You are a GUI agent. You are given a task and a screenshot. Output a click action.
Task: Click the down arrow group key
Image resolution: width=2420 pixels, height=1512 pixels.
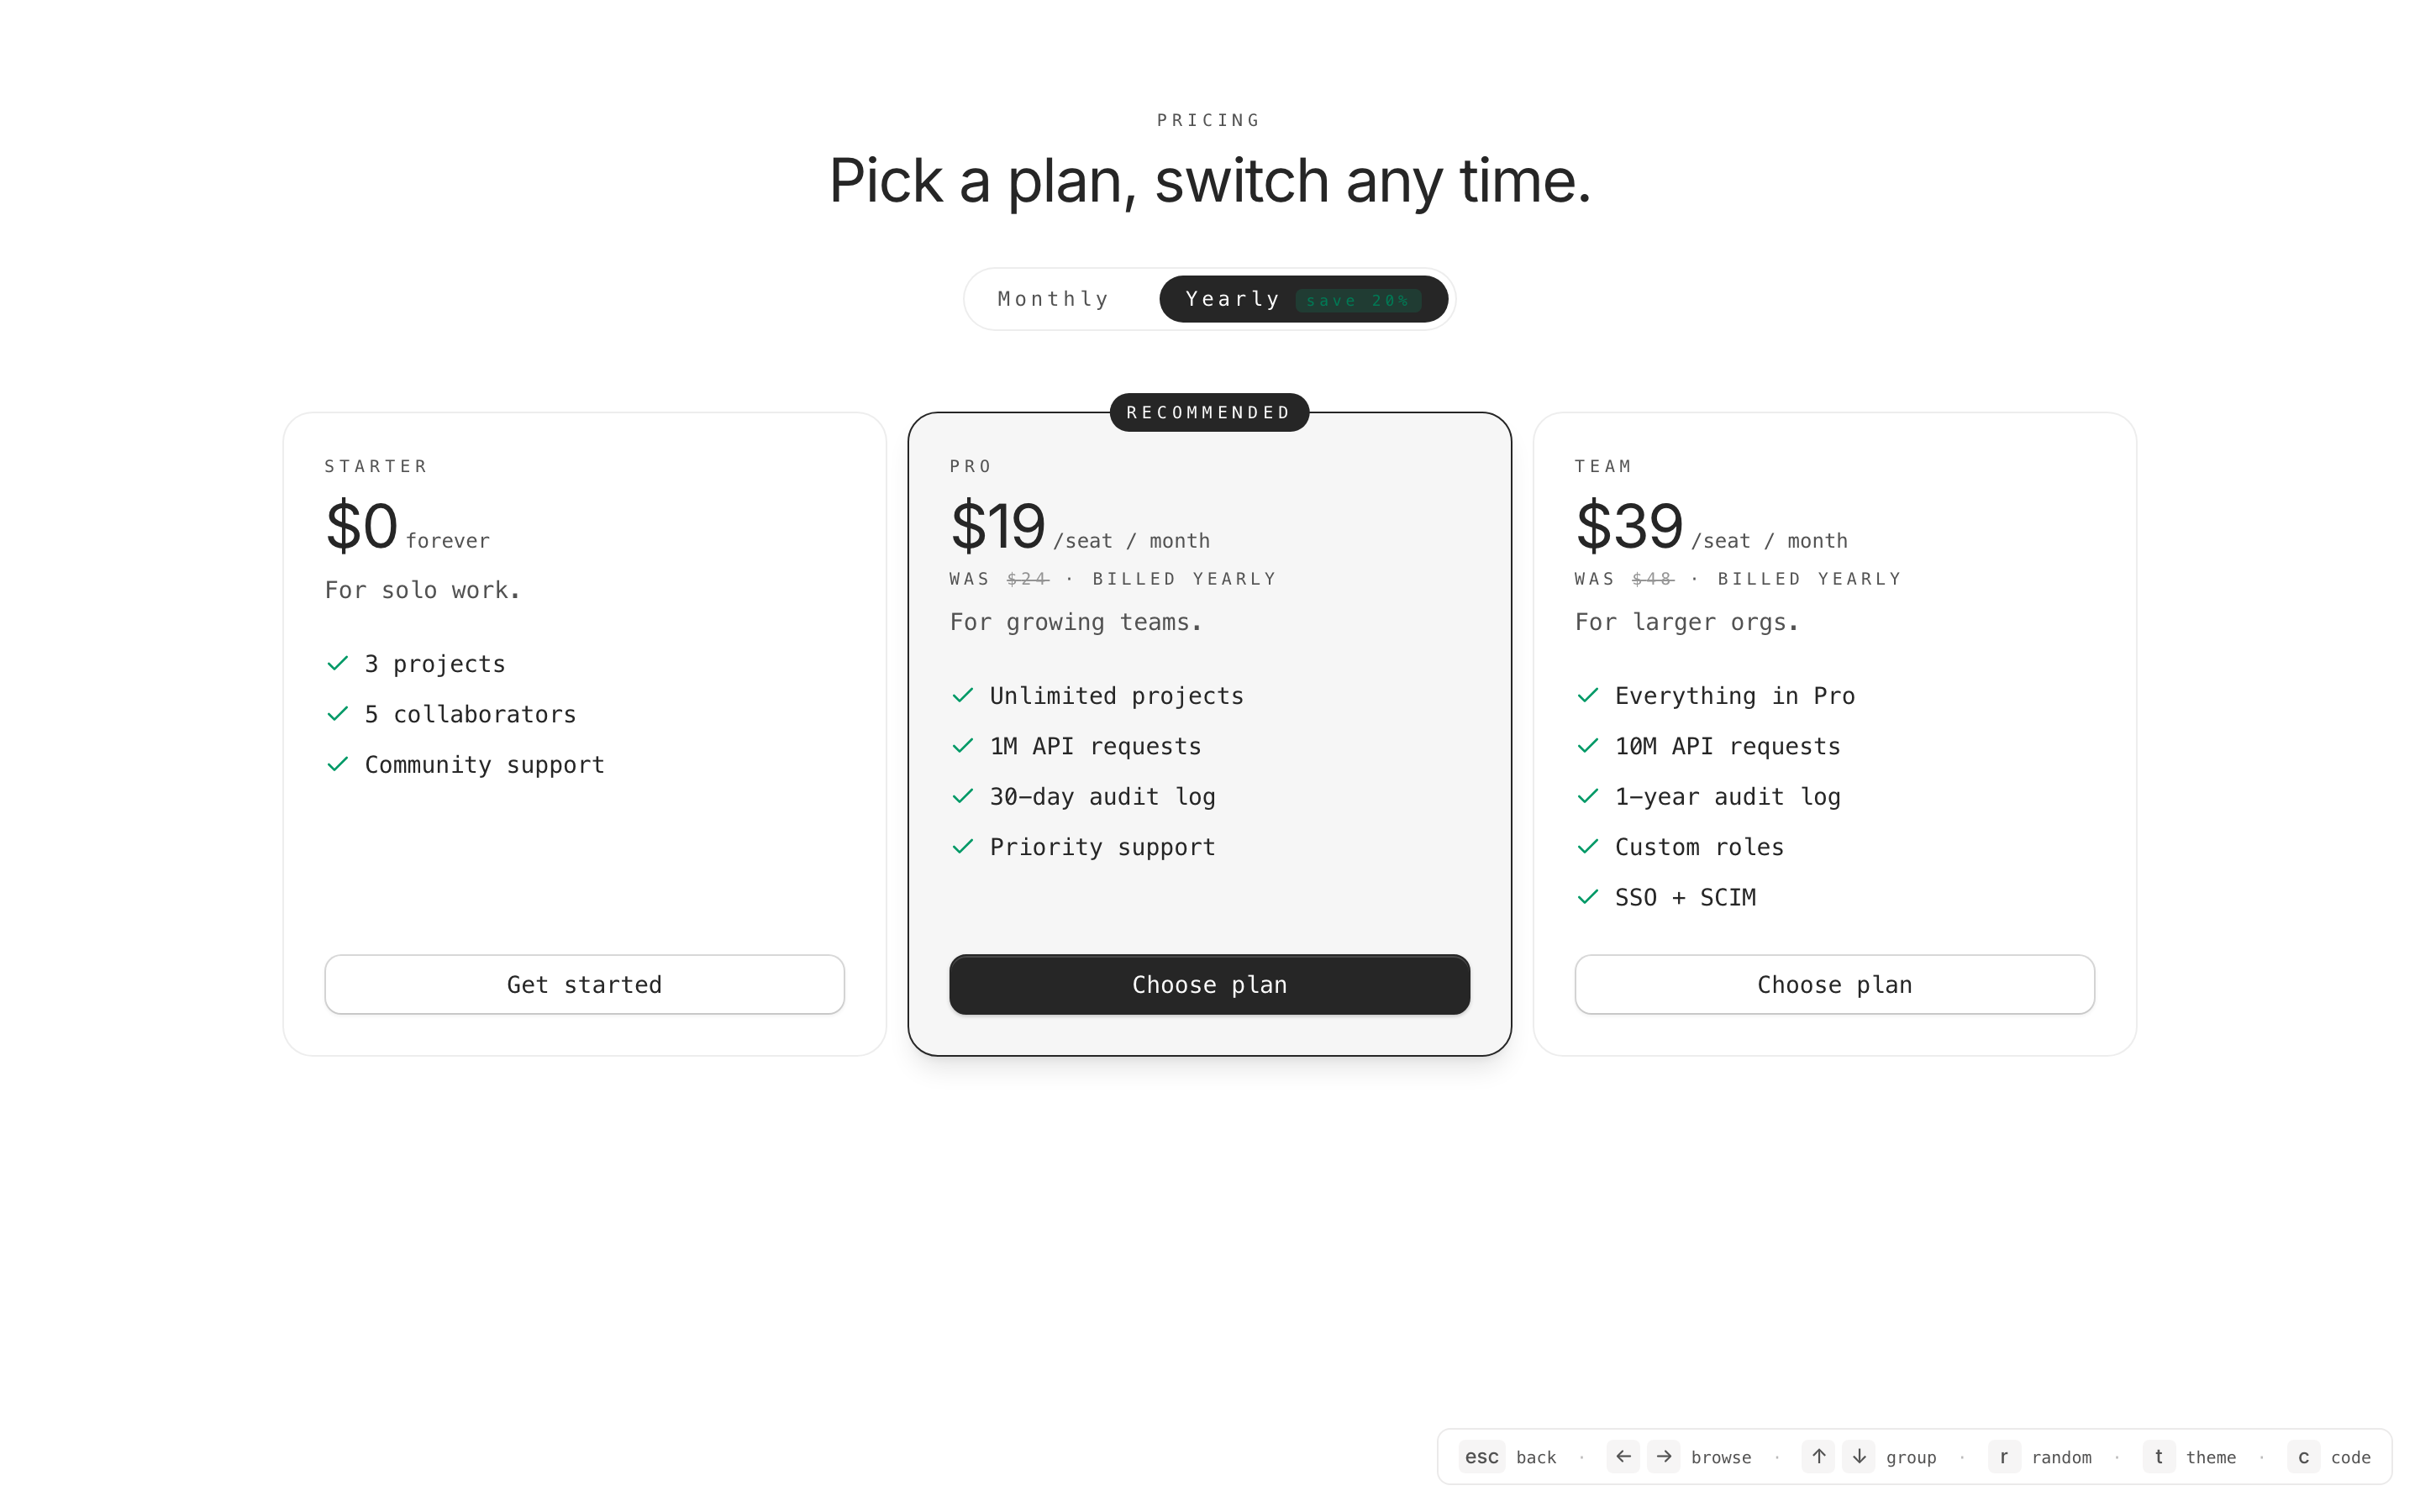1859,1456
